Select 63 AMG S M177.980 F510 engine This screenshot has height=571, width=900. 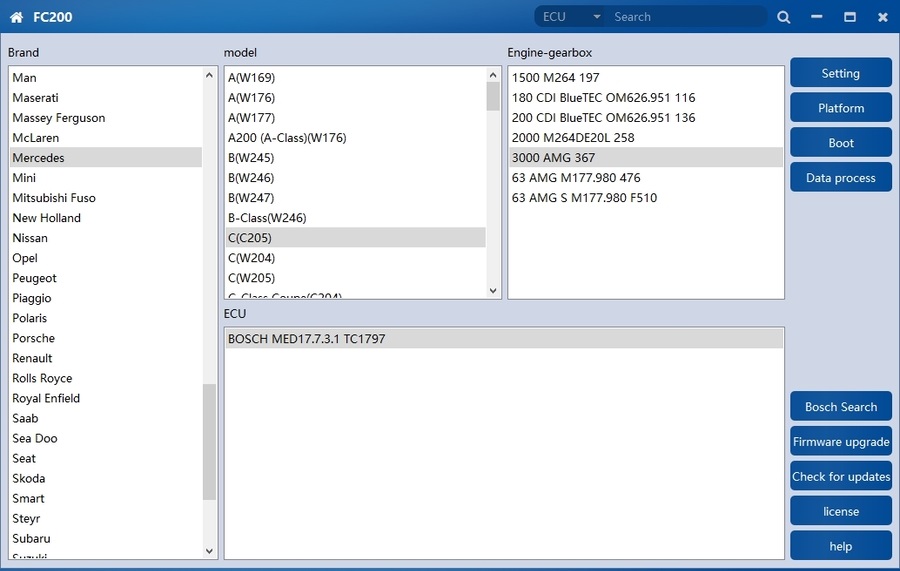tap(584, 198)
